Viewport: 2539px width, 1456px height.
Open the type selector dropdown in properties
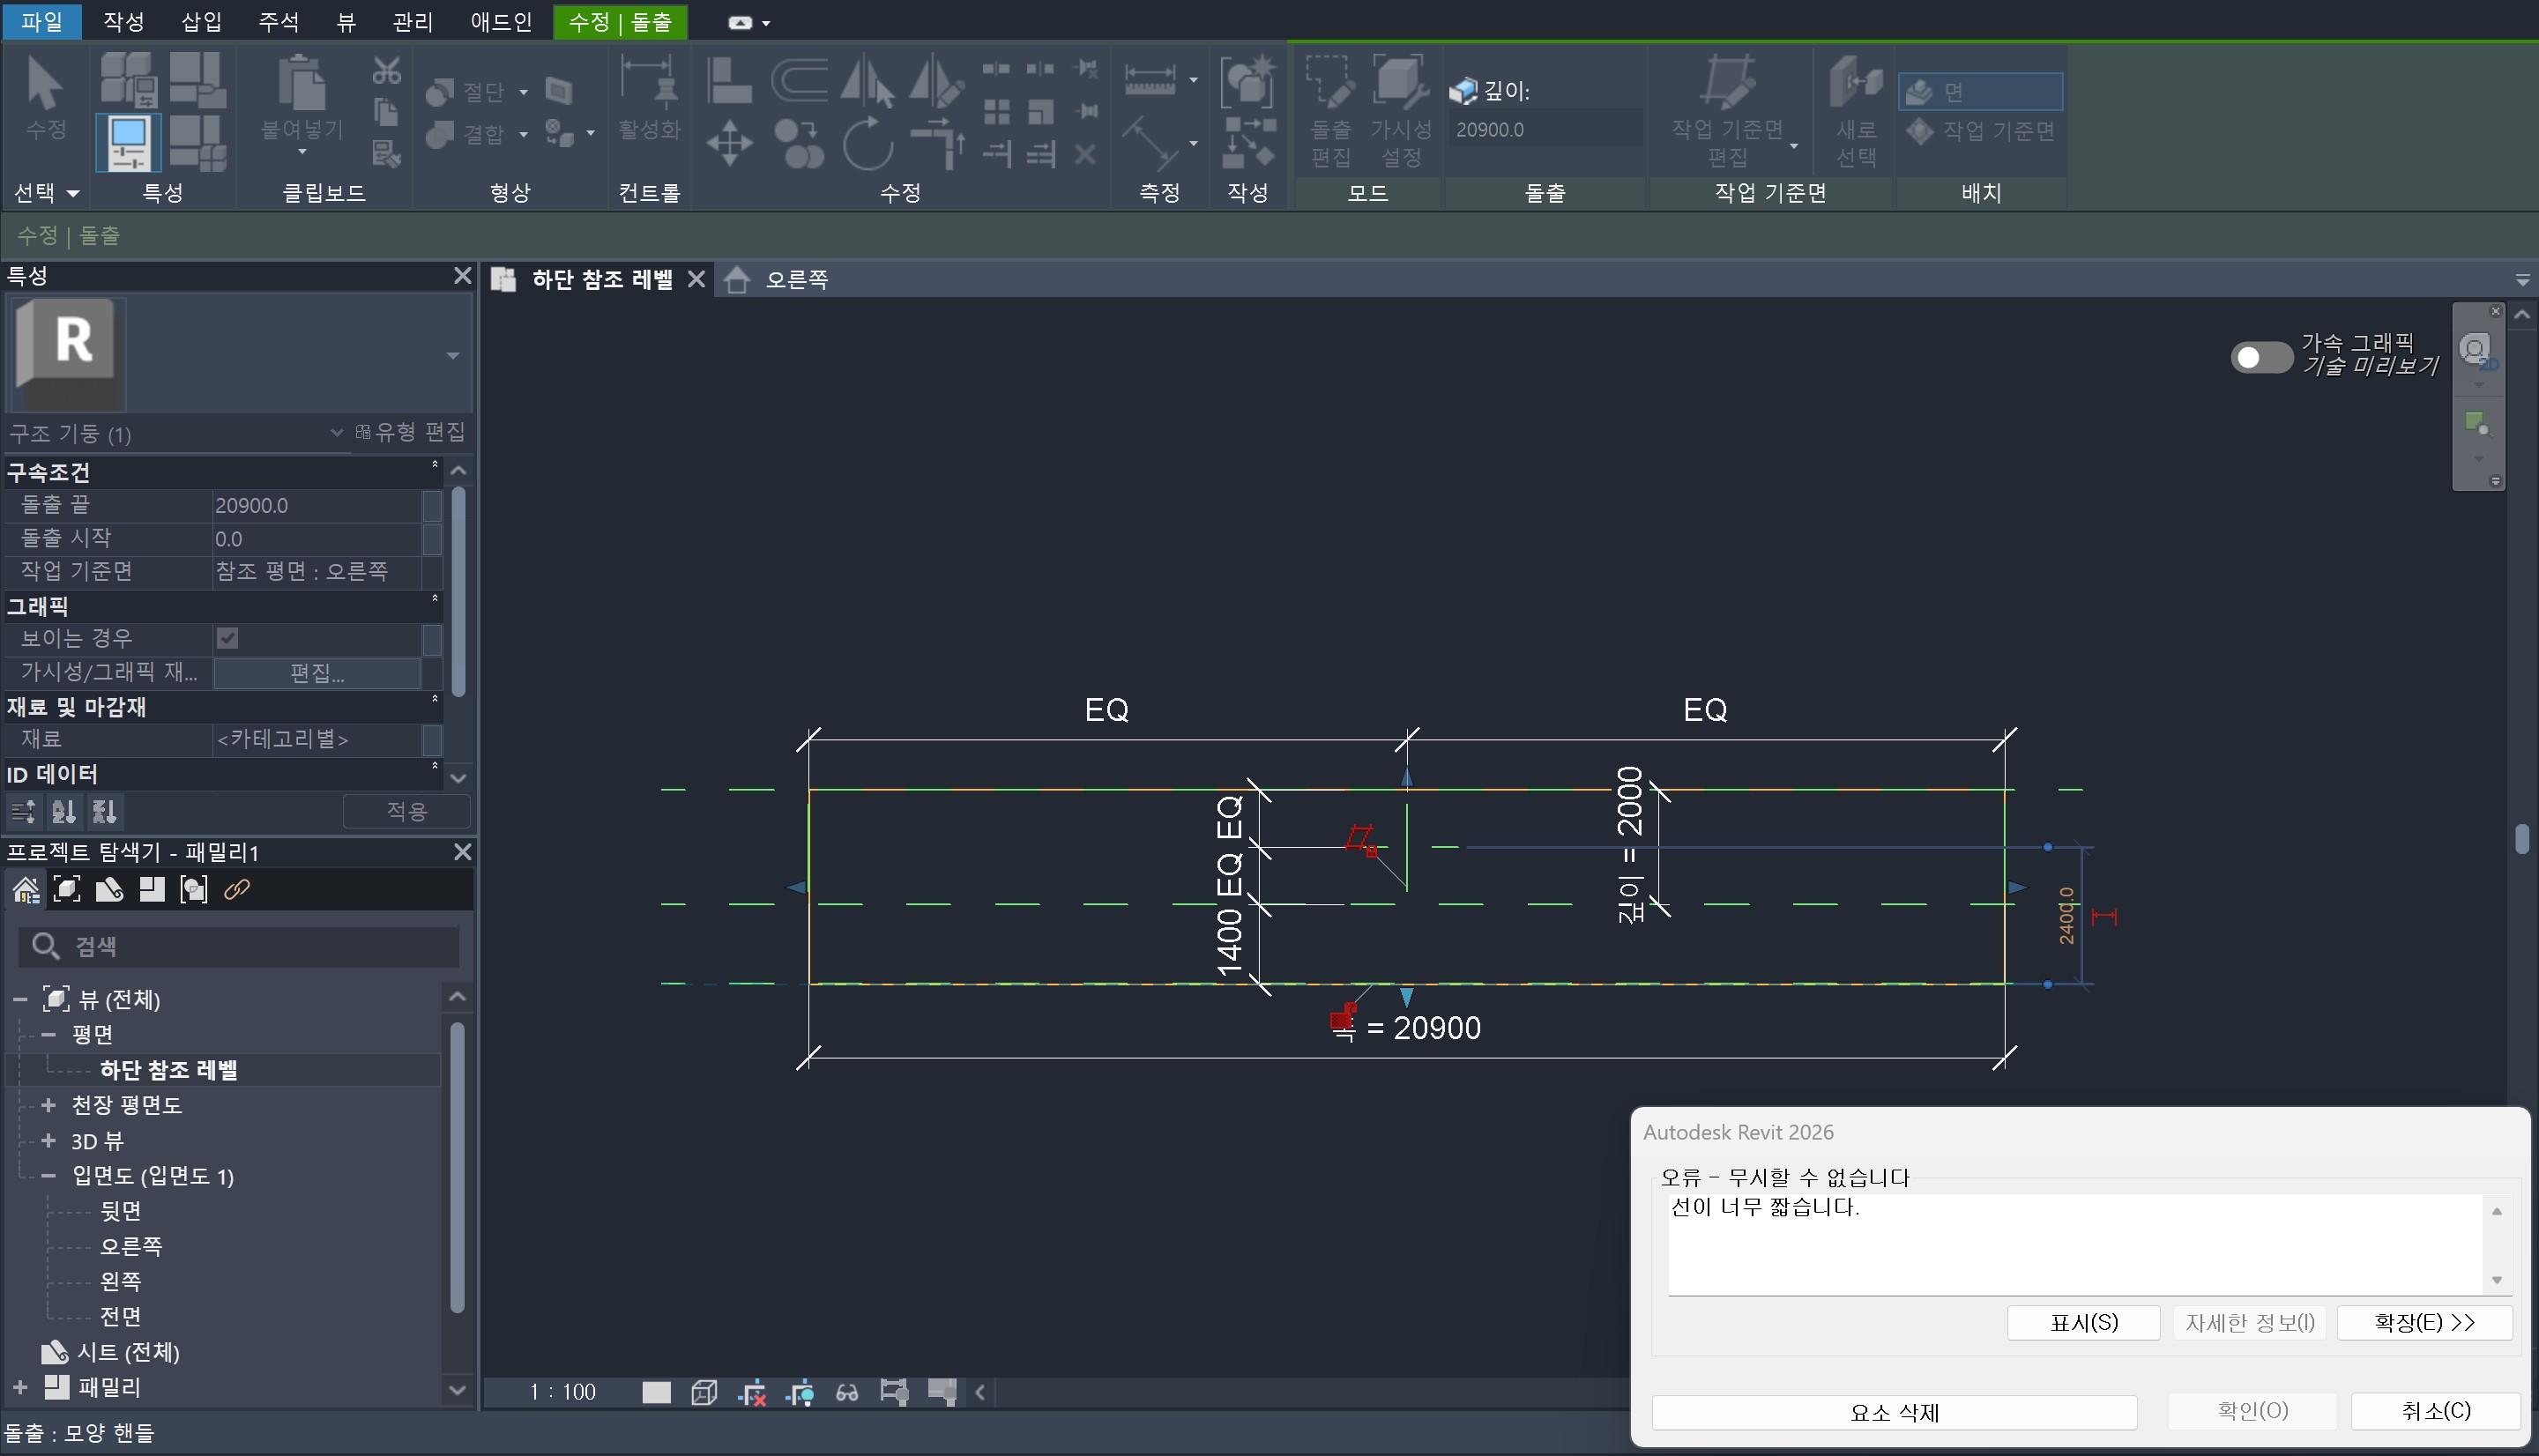[452, 355]
